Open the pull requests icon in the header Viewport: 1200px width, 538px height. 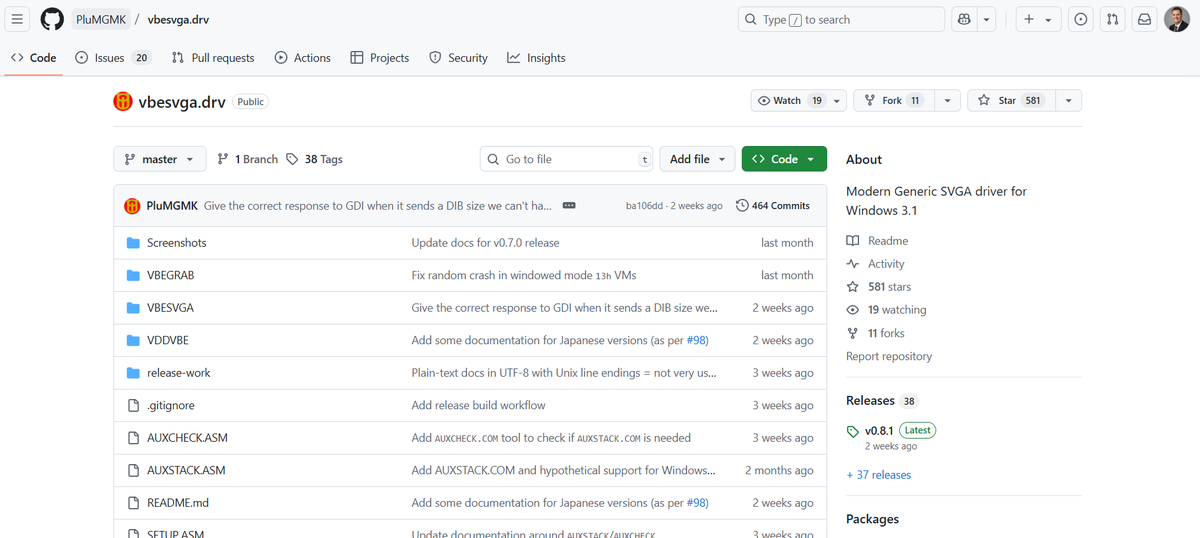[1113, 19]
